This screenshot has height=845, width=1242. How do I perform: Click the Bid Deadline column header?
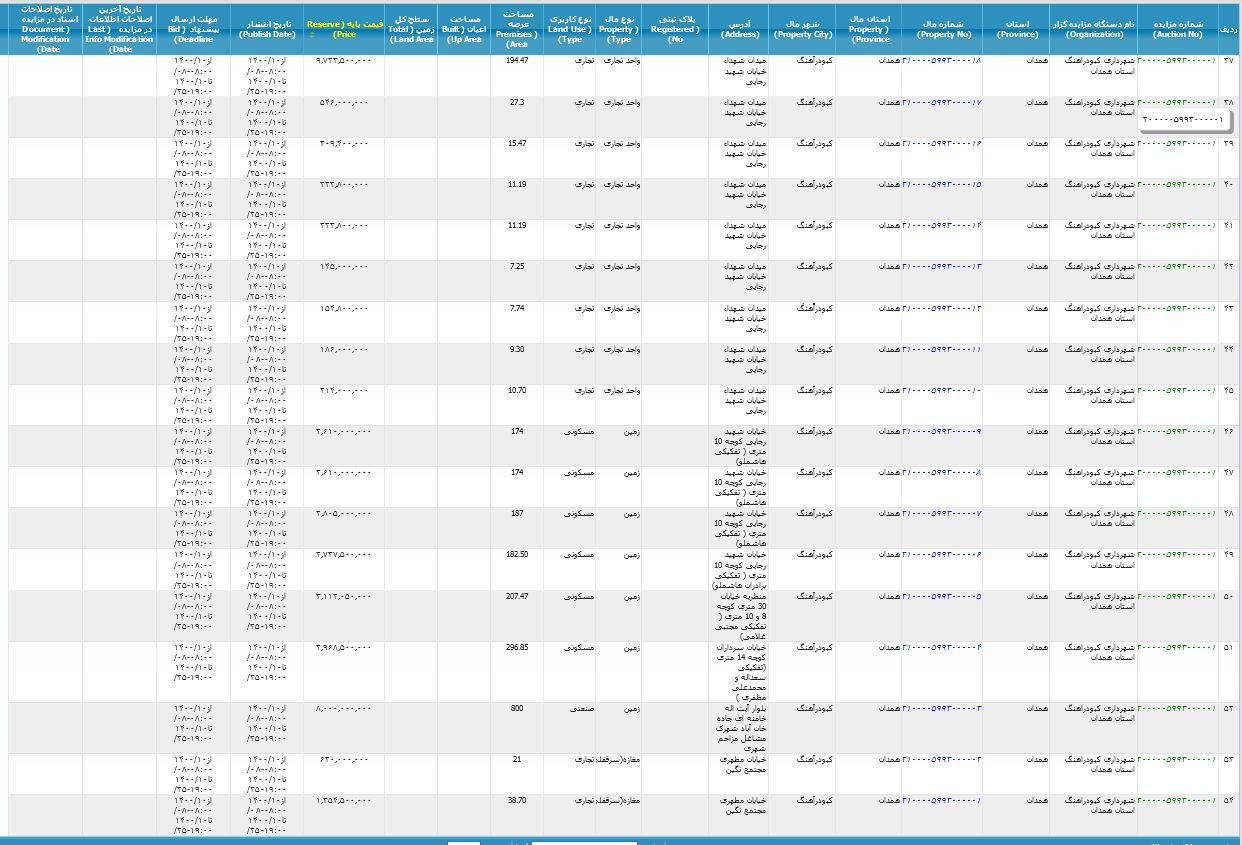click(x=193, y=28)
